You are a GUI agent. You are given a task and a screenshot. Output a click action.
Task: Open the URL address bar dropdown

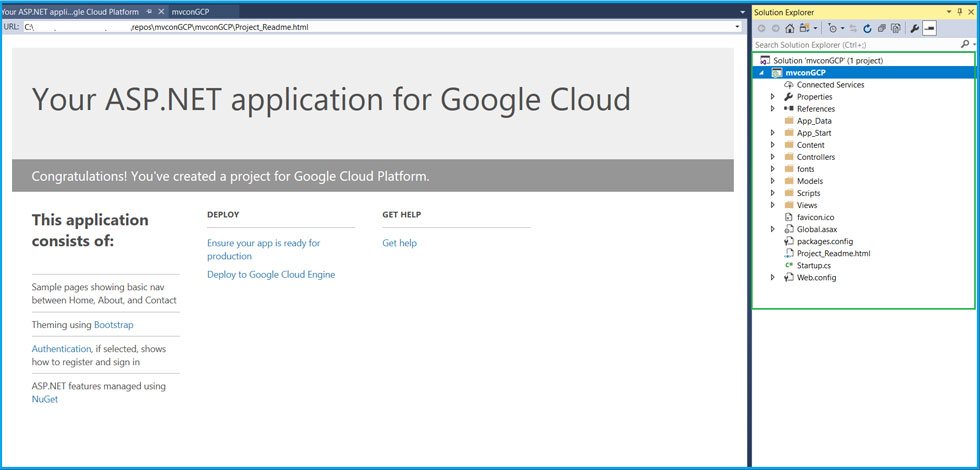point(737,27)
